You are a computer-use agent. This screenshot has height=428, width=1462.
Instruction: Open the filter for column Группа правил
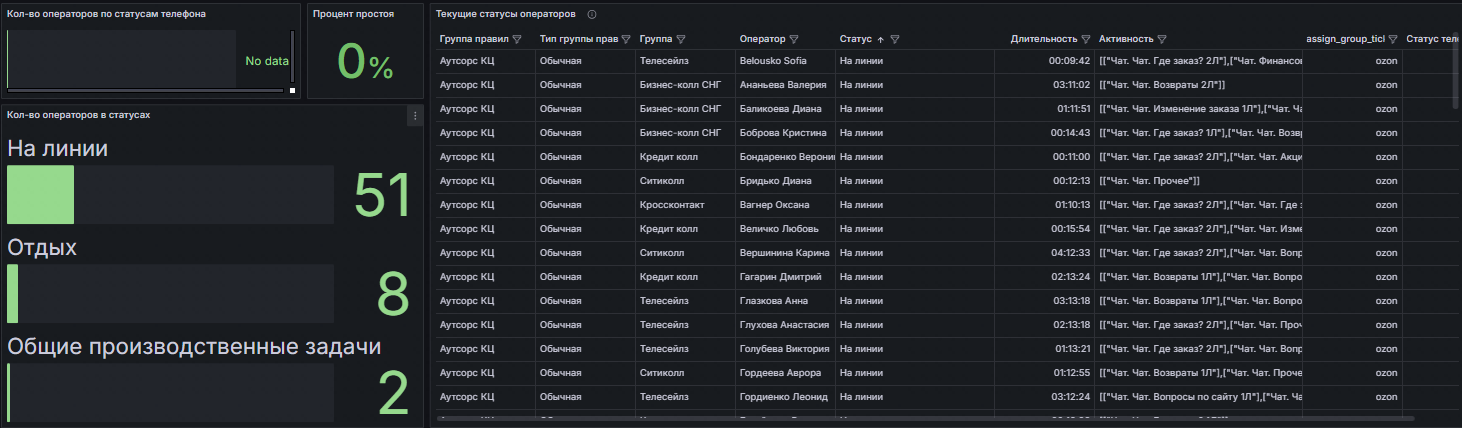click(x=517, y=40)
